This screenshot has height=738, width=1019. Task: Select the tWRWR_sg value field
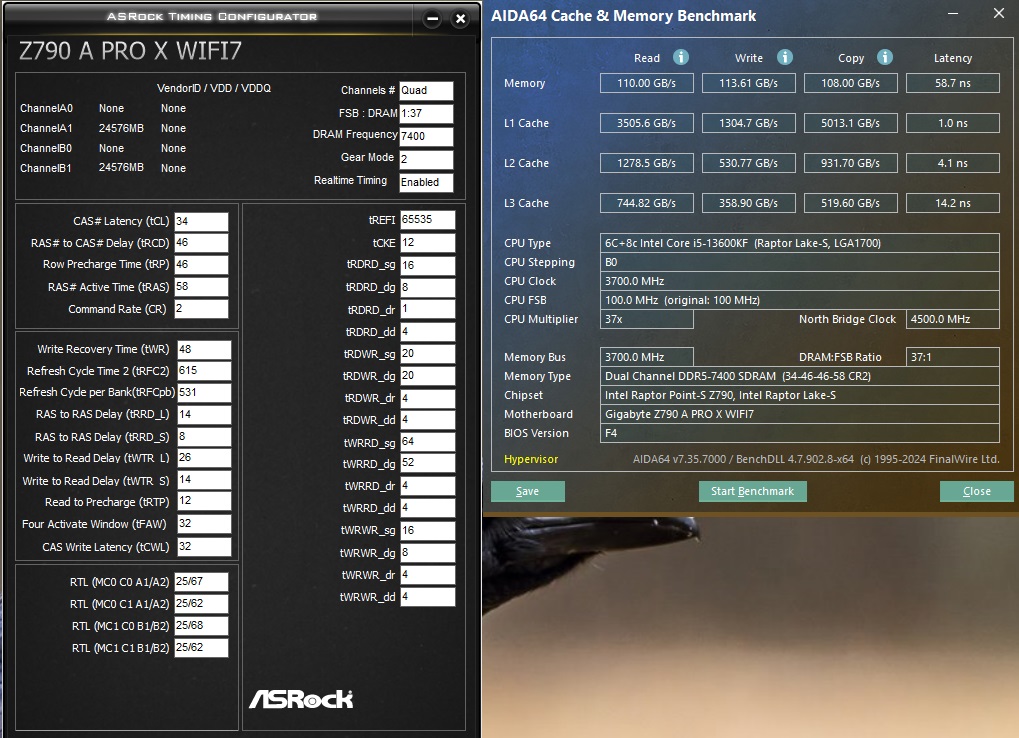[x=428, y=531]
